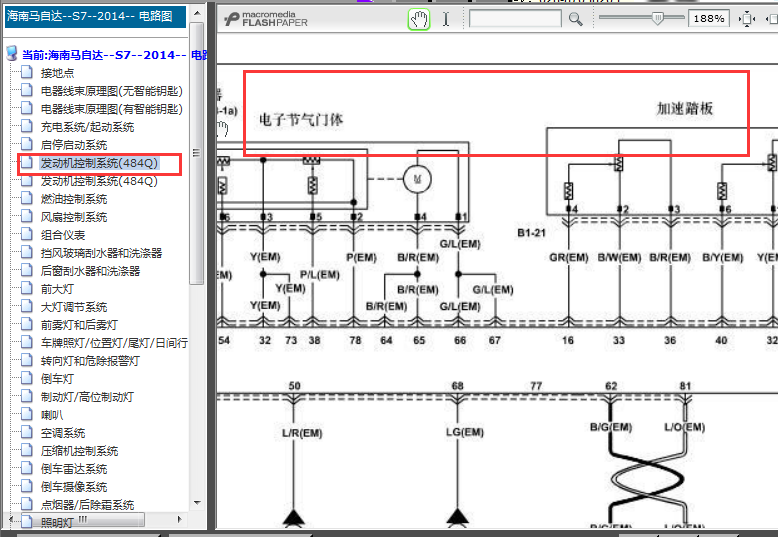778x537 pixels.
Task: Open 压缩机控制系统 diagram
Action: 79,451
